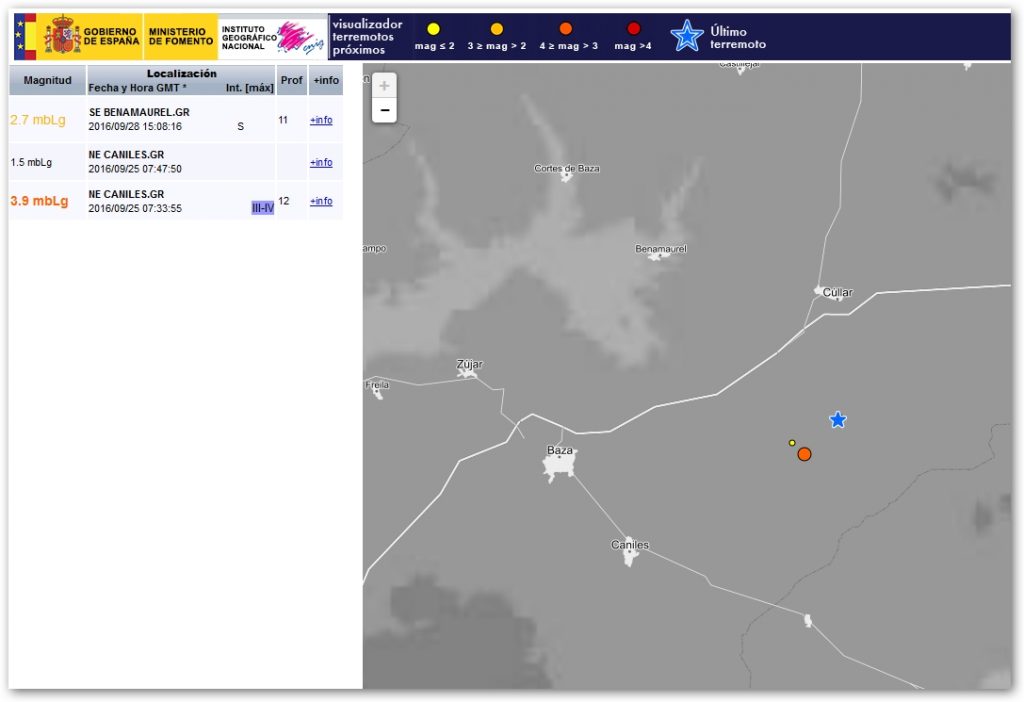Click the blue star icon in legend
Screen dimensions: 1024x702
click(x=687, y=36)
